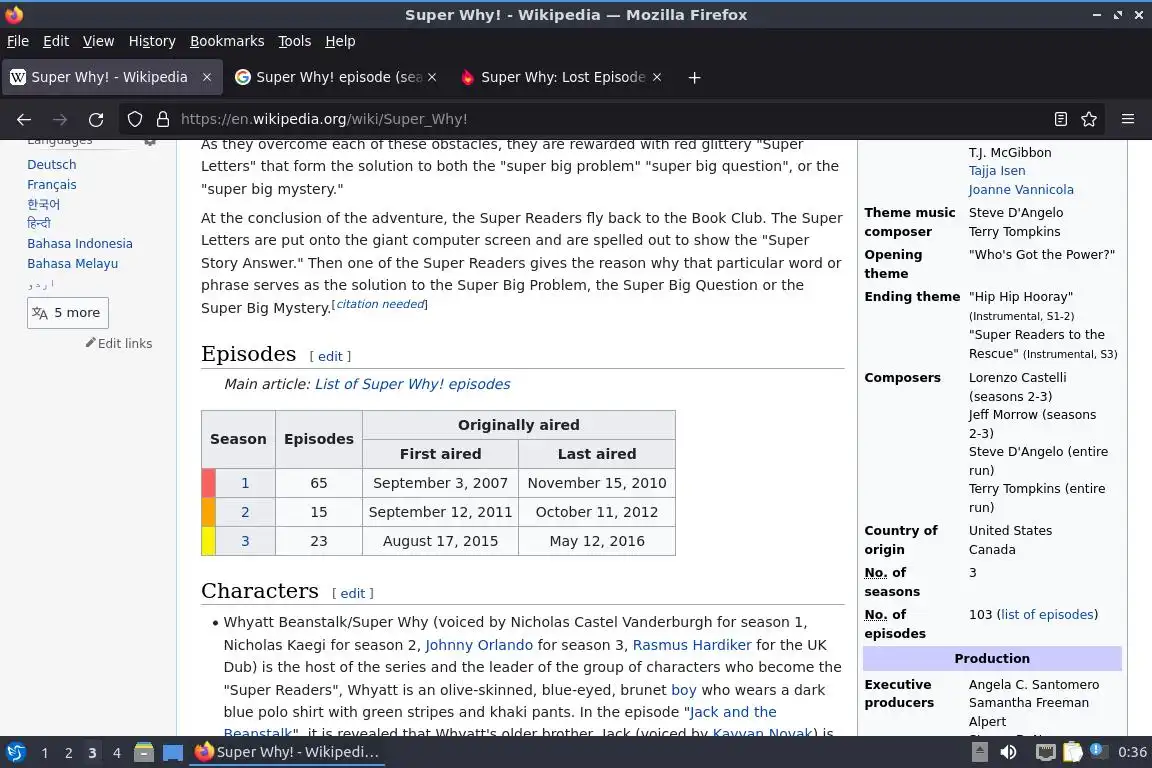This screenshot has width=1152, height=768.
Task: Click the orange season 2 color cell
Action: 209,512
